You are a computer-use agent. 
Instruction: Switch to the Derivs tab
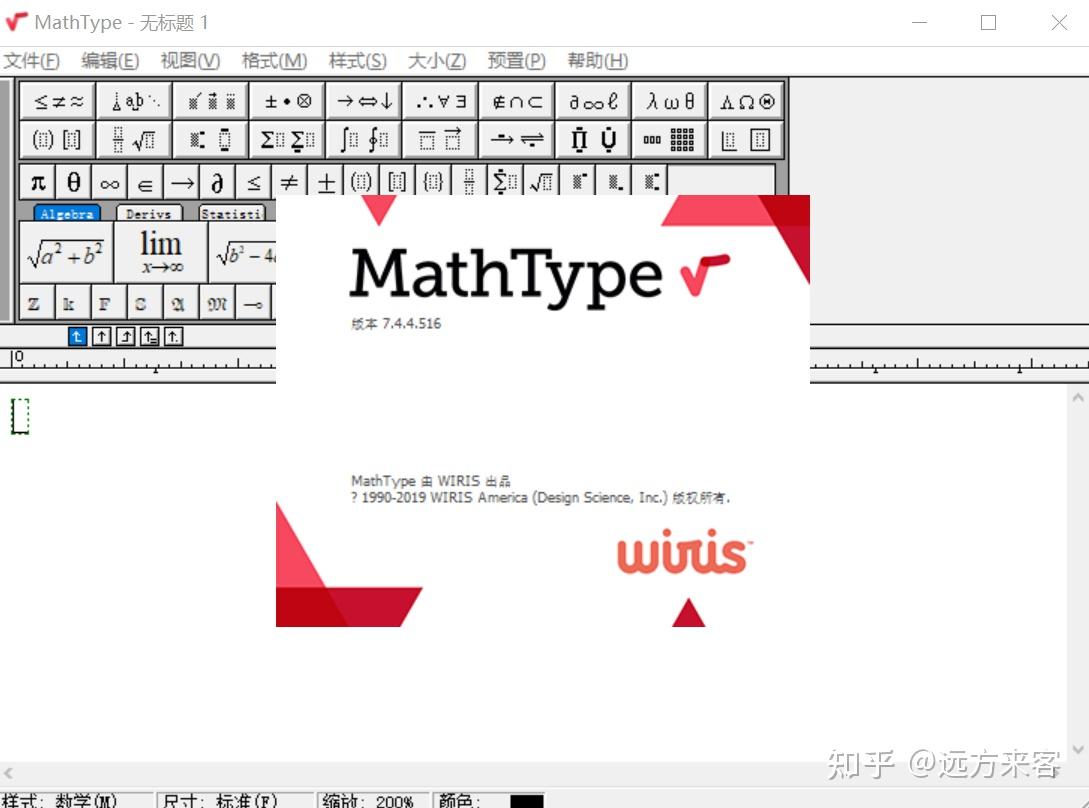147,212
